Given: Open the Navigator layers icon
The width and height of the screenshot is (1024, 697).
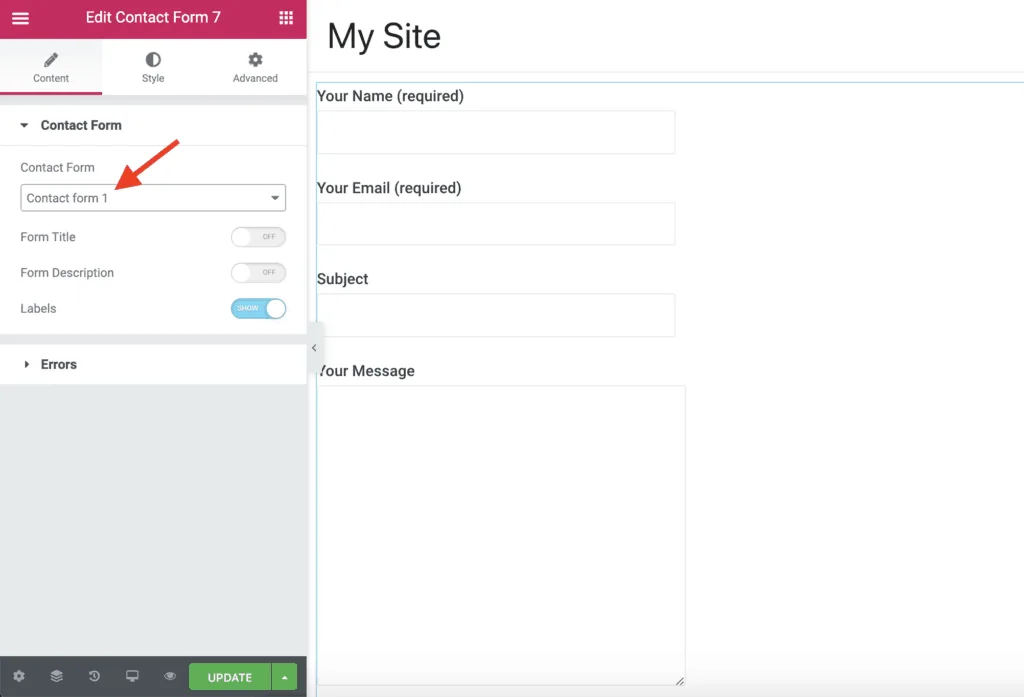Looking at the screenshot, I should coord(57,676).
